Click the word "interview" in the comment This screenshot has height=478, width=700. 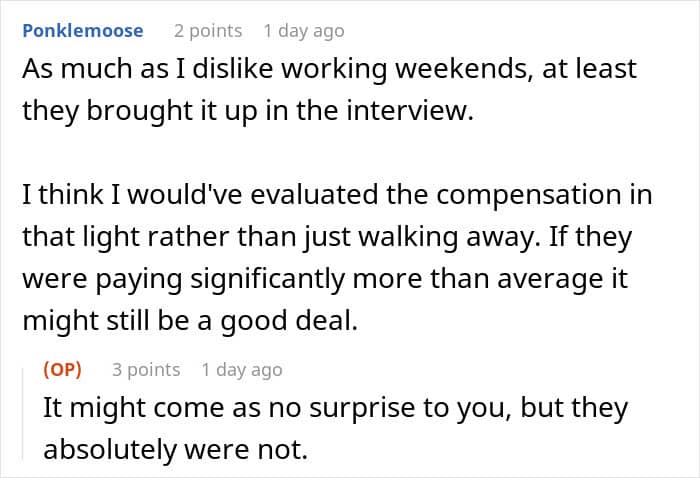coord(410,111)
